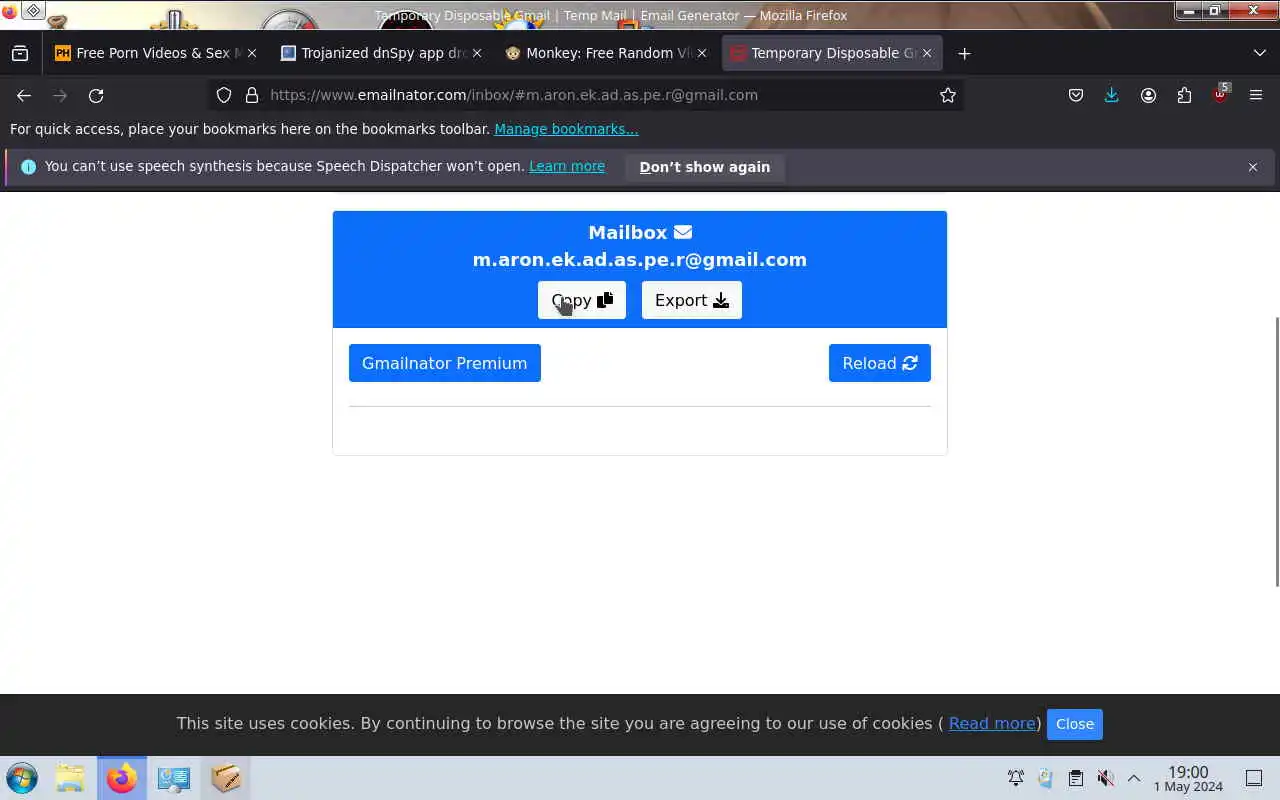Open the Start menu orb
The height and width of the screenshot is (800, 1280).
click(22, 778)
